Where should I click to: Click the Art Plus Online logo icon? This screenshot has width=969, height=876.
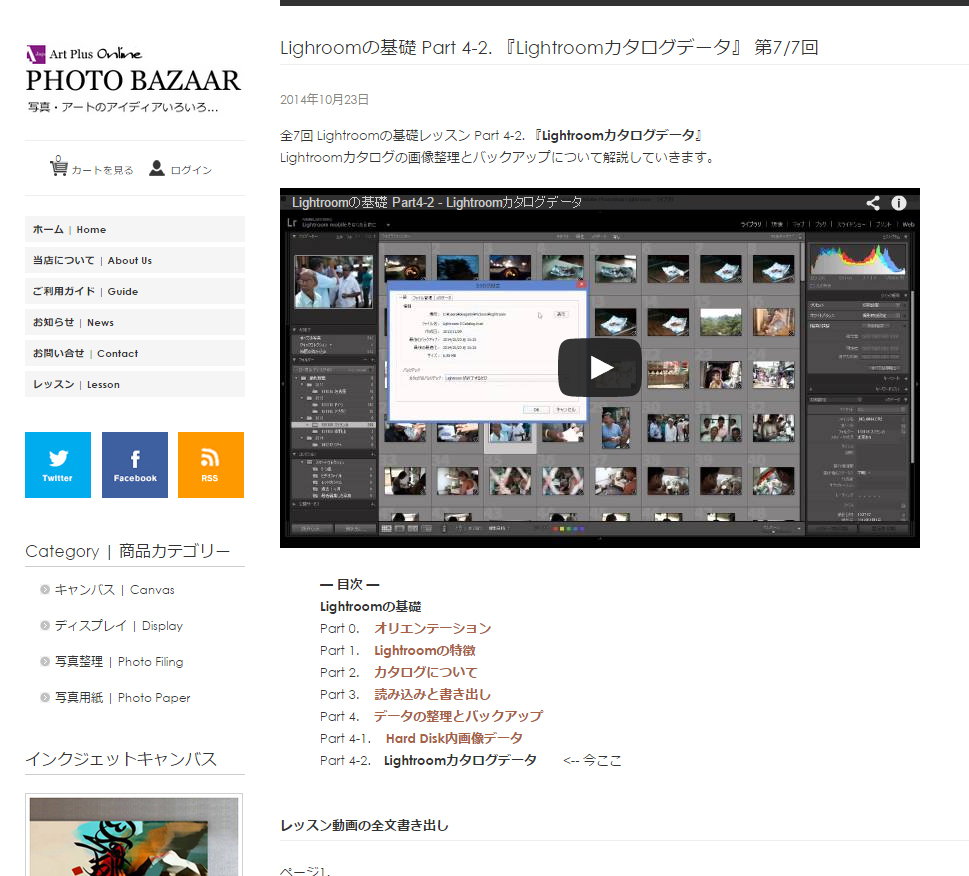coord(36,54)
